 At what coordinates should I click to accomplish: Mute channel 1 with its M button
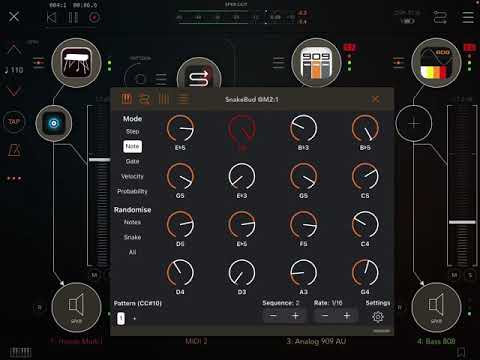point(95,275)
